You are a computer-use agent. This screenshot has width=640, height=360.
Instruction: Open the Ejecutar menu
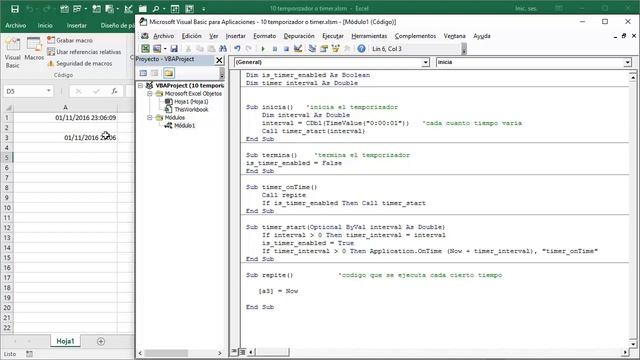333,36
